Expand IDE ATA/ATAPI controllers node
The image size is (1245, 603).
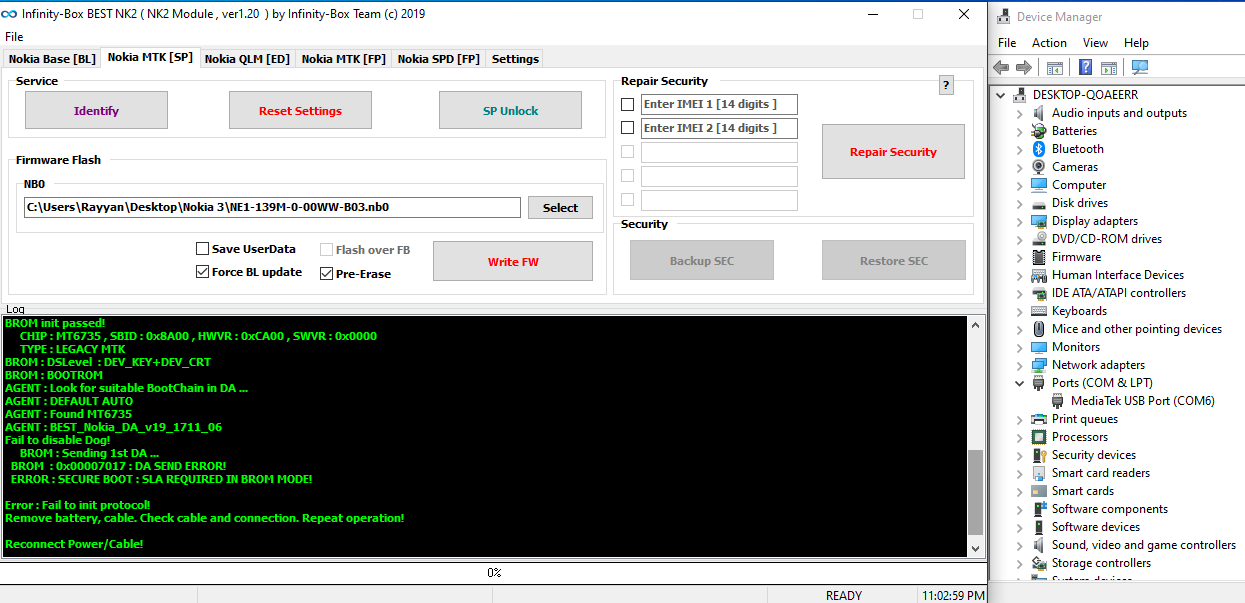point(1020,293)
